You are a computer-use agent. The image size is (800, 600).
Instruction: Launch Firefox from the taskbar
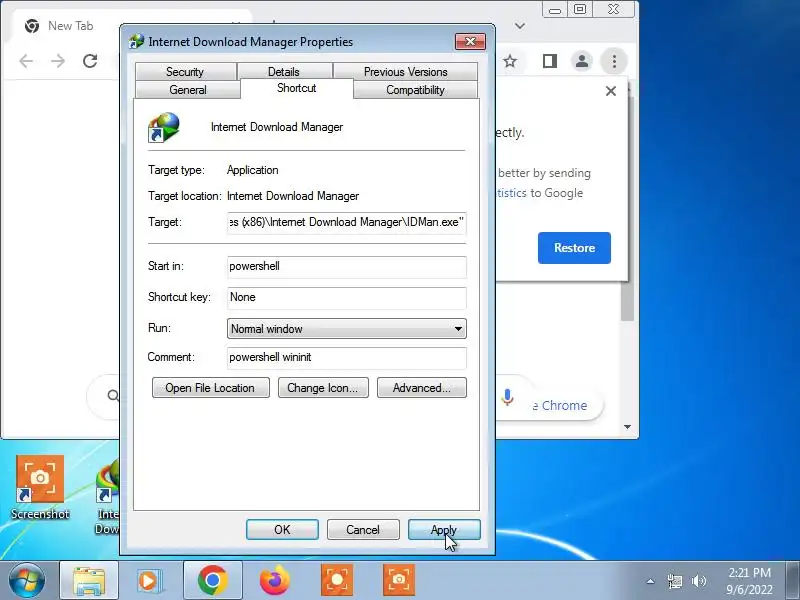274,581
